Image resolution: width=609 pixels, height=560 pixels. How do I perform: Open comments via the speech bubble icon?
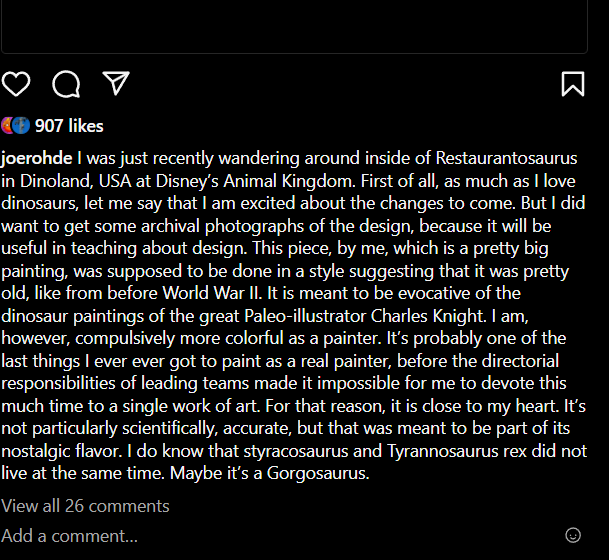66,84
